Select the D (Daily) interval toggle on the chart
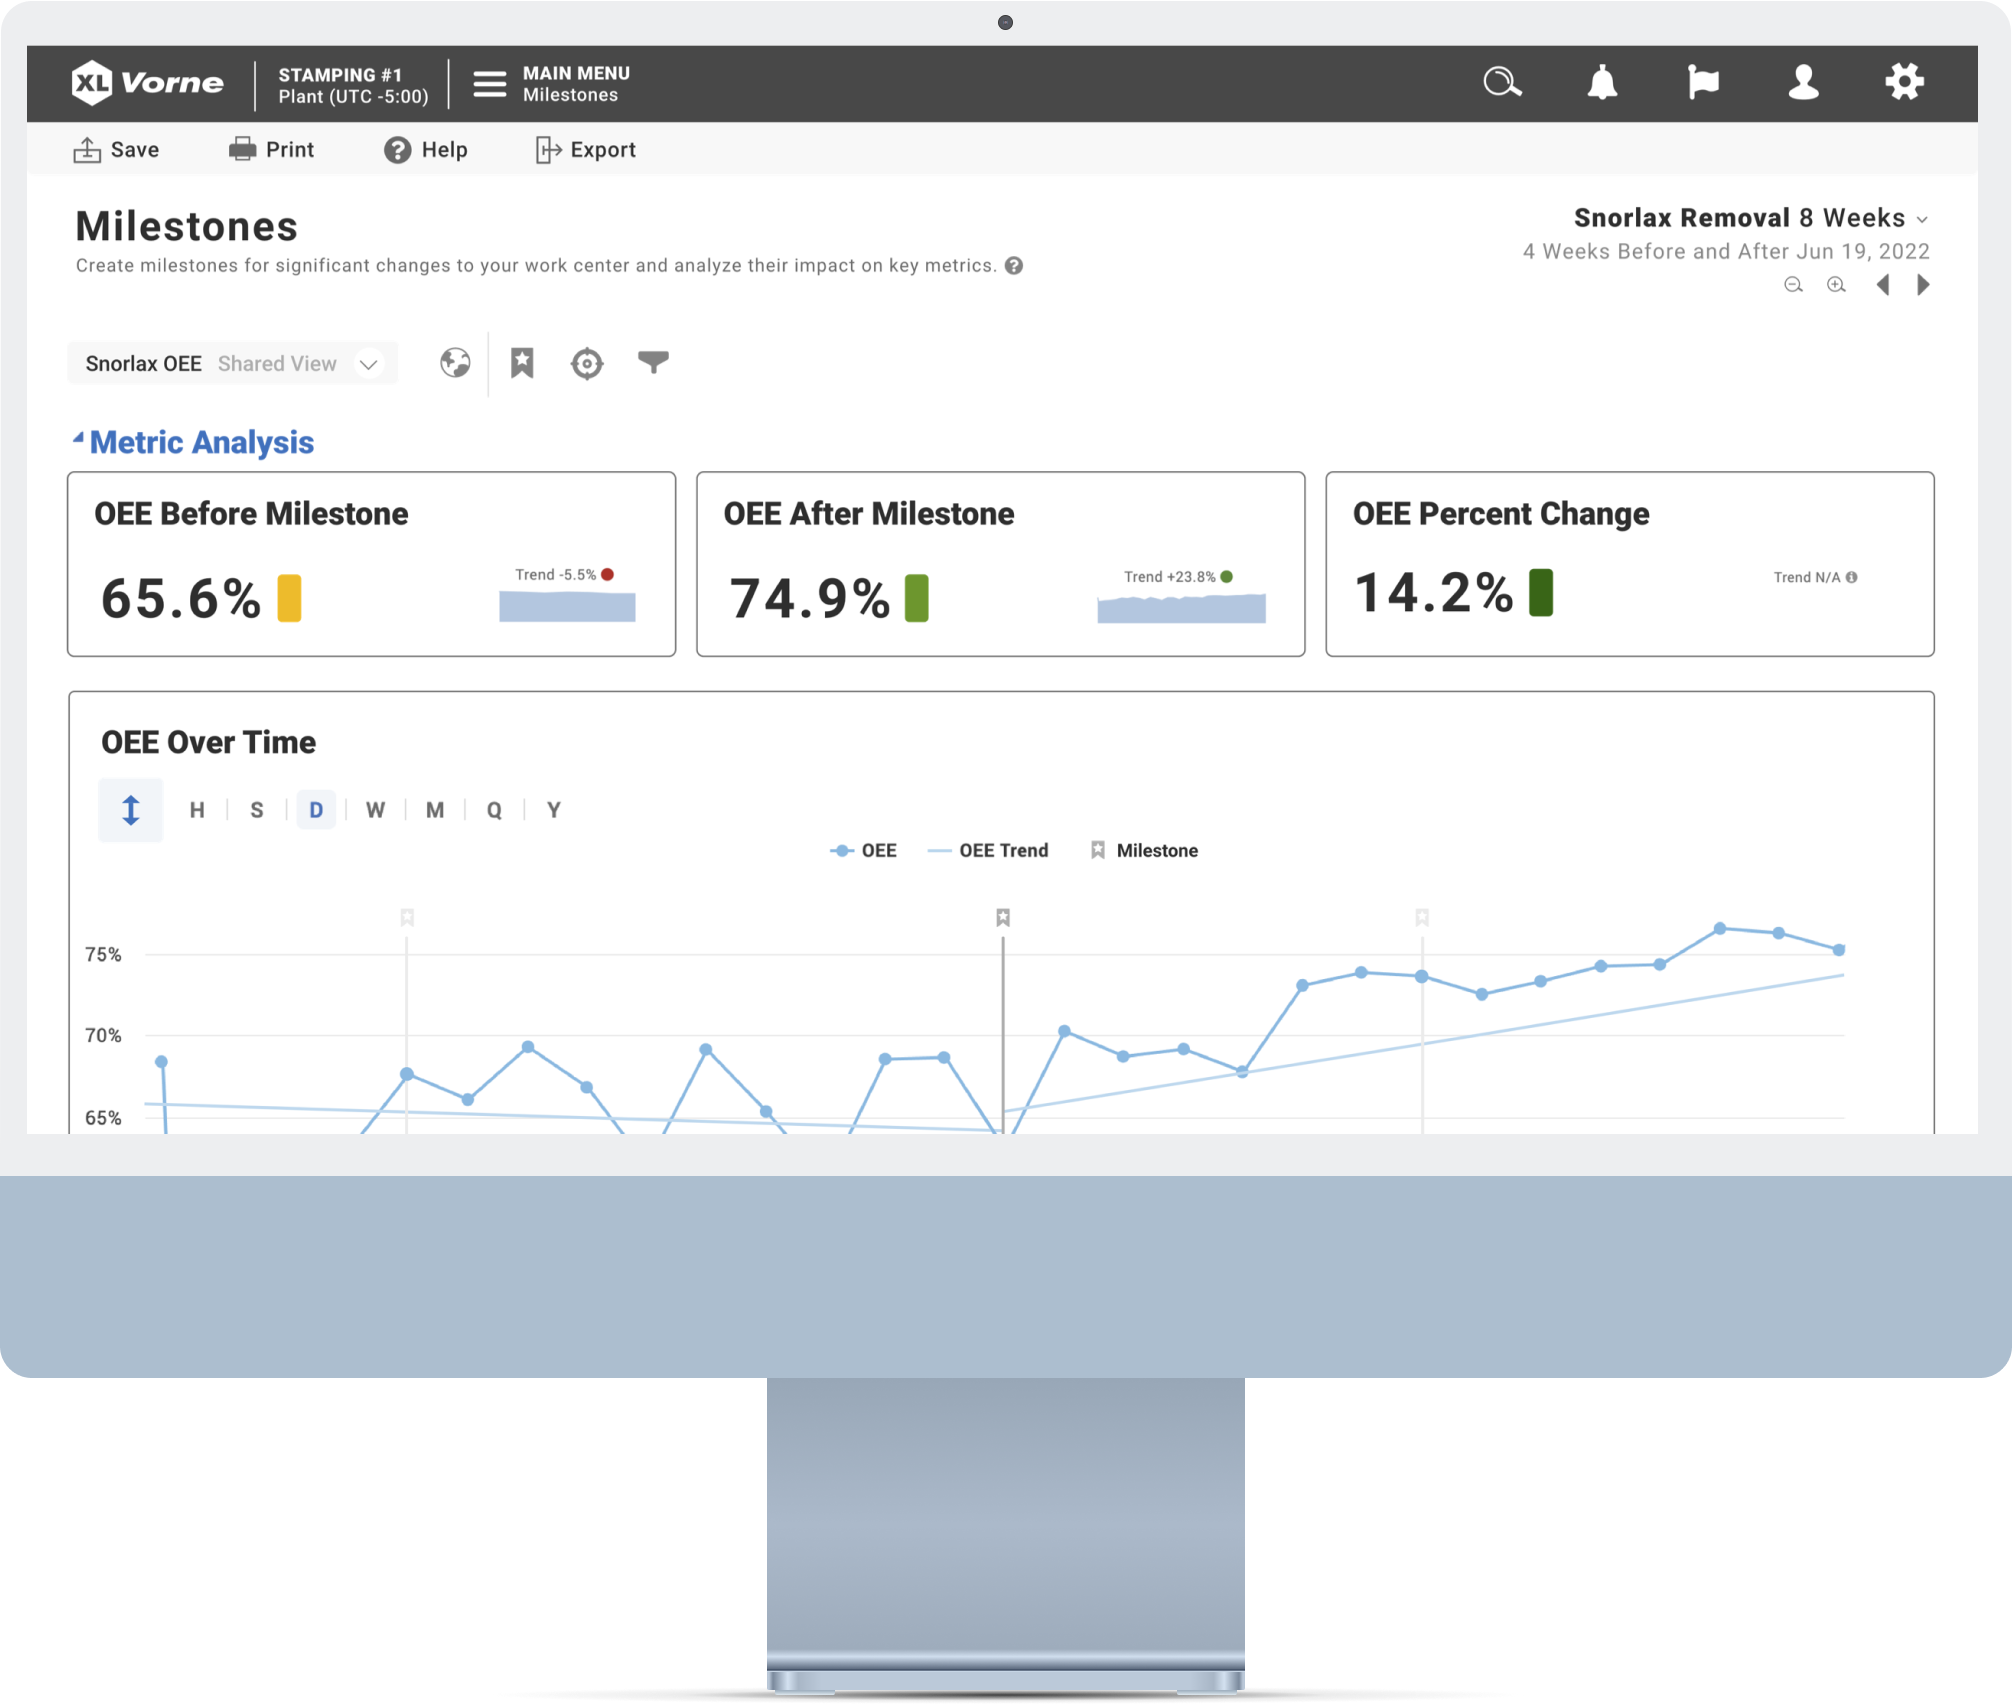This screenshot has height=1704, width=2012. 314,810
